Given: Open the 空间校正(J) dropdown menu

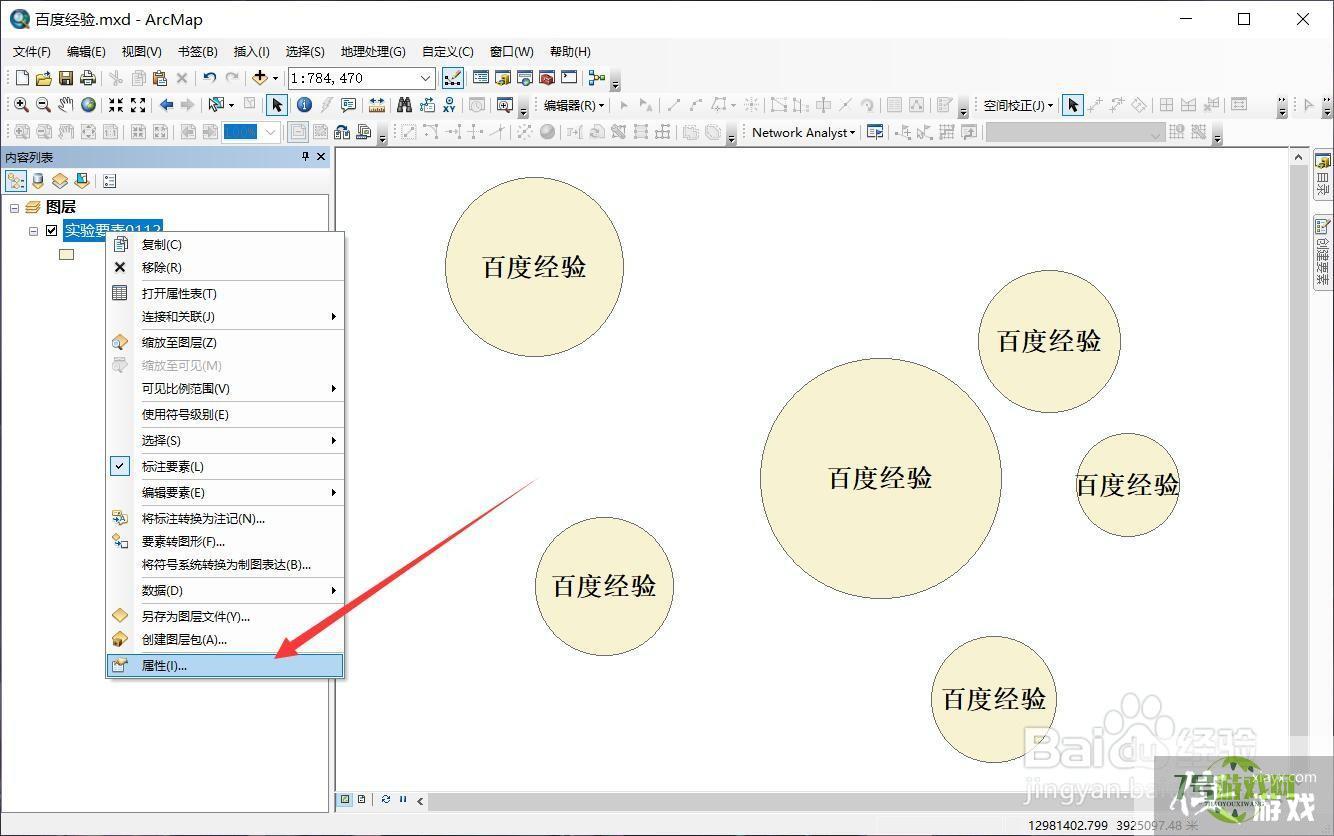Looking at the screenshot, I should tap(1018, 105).
